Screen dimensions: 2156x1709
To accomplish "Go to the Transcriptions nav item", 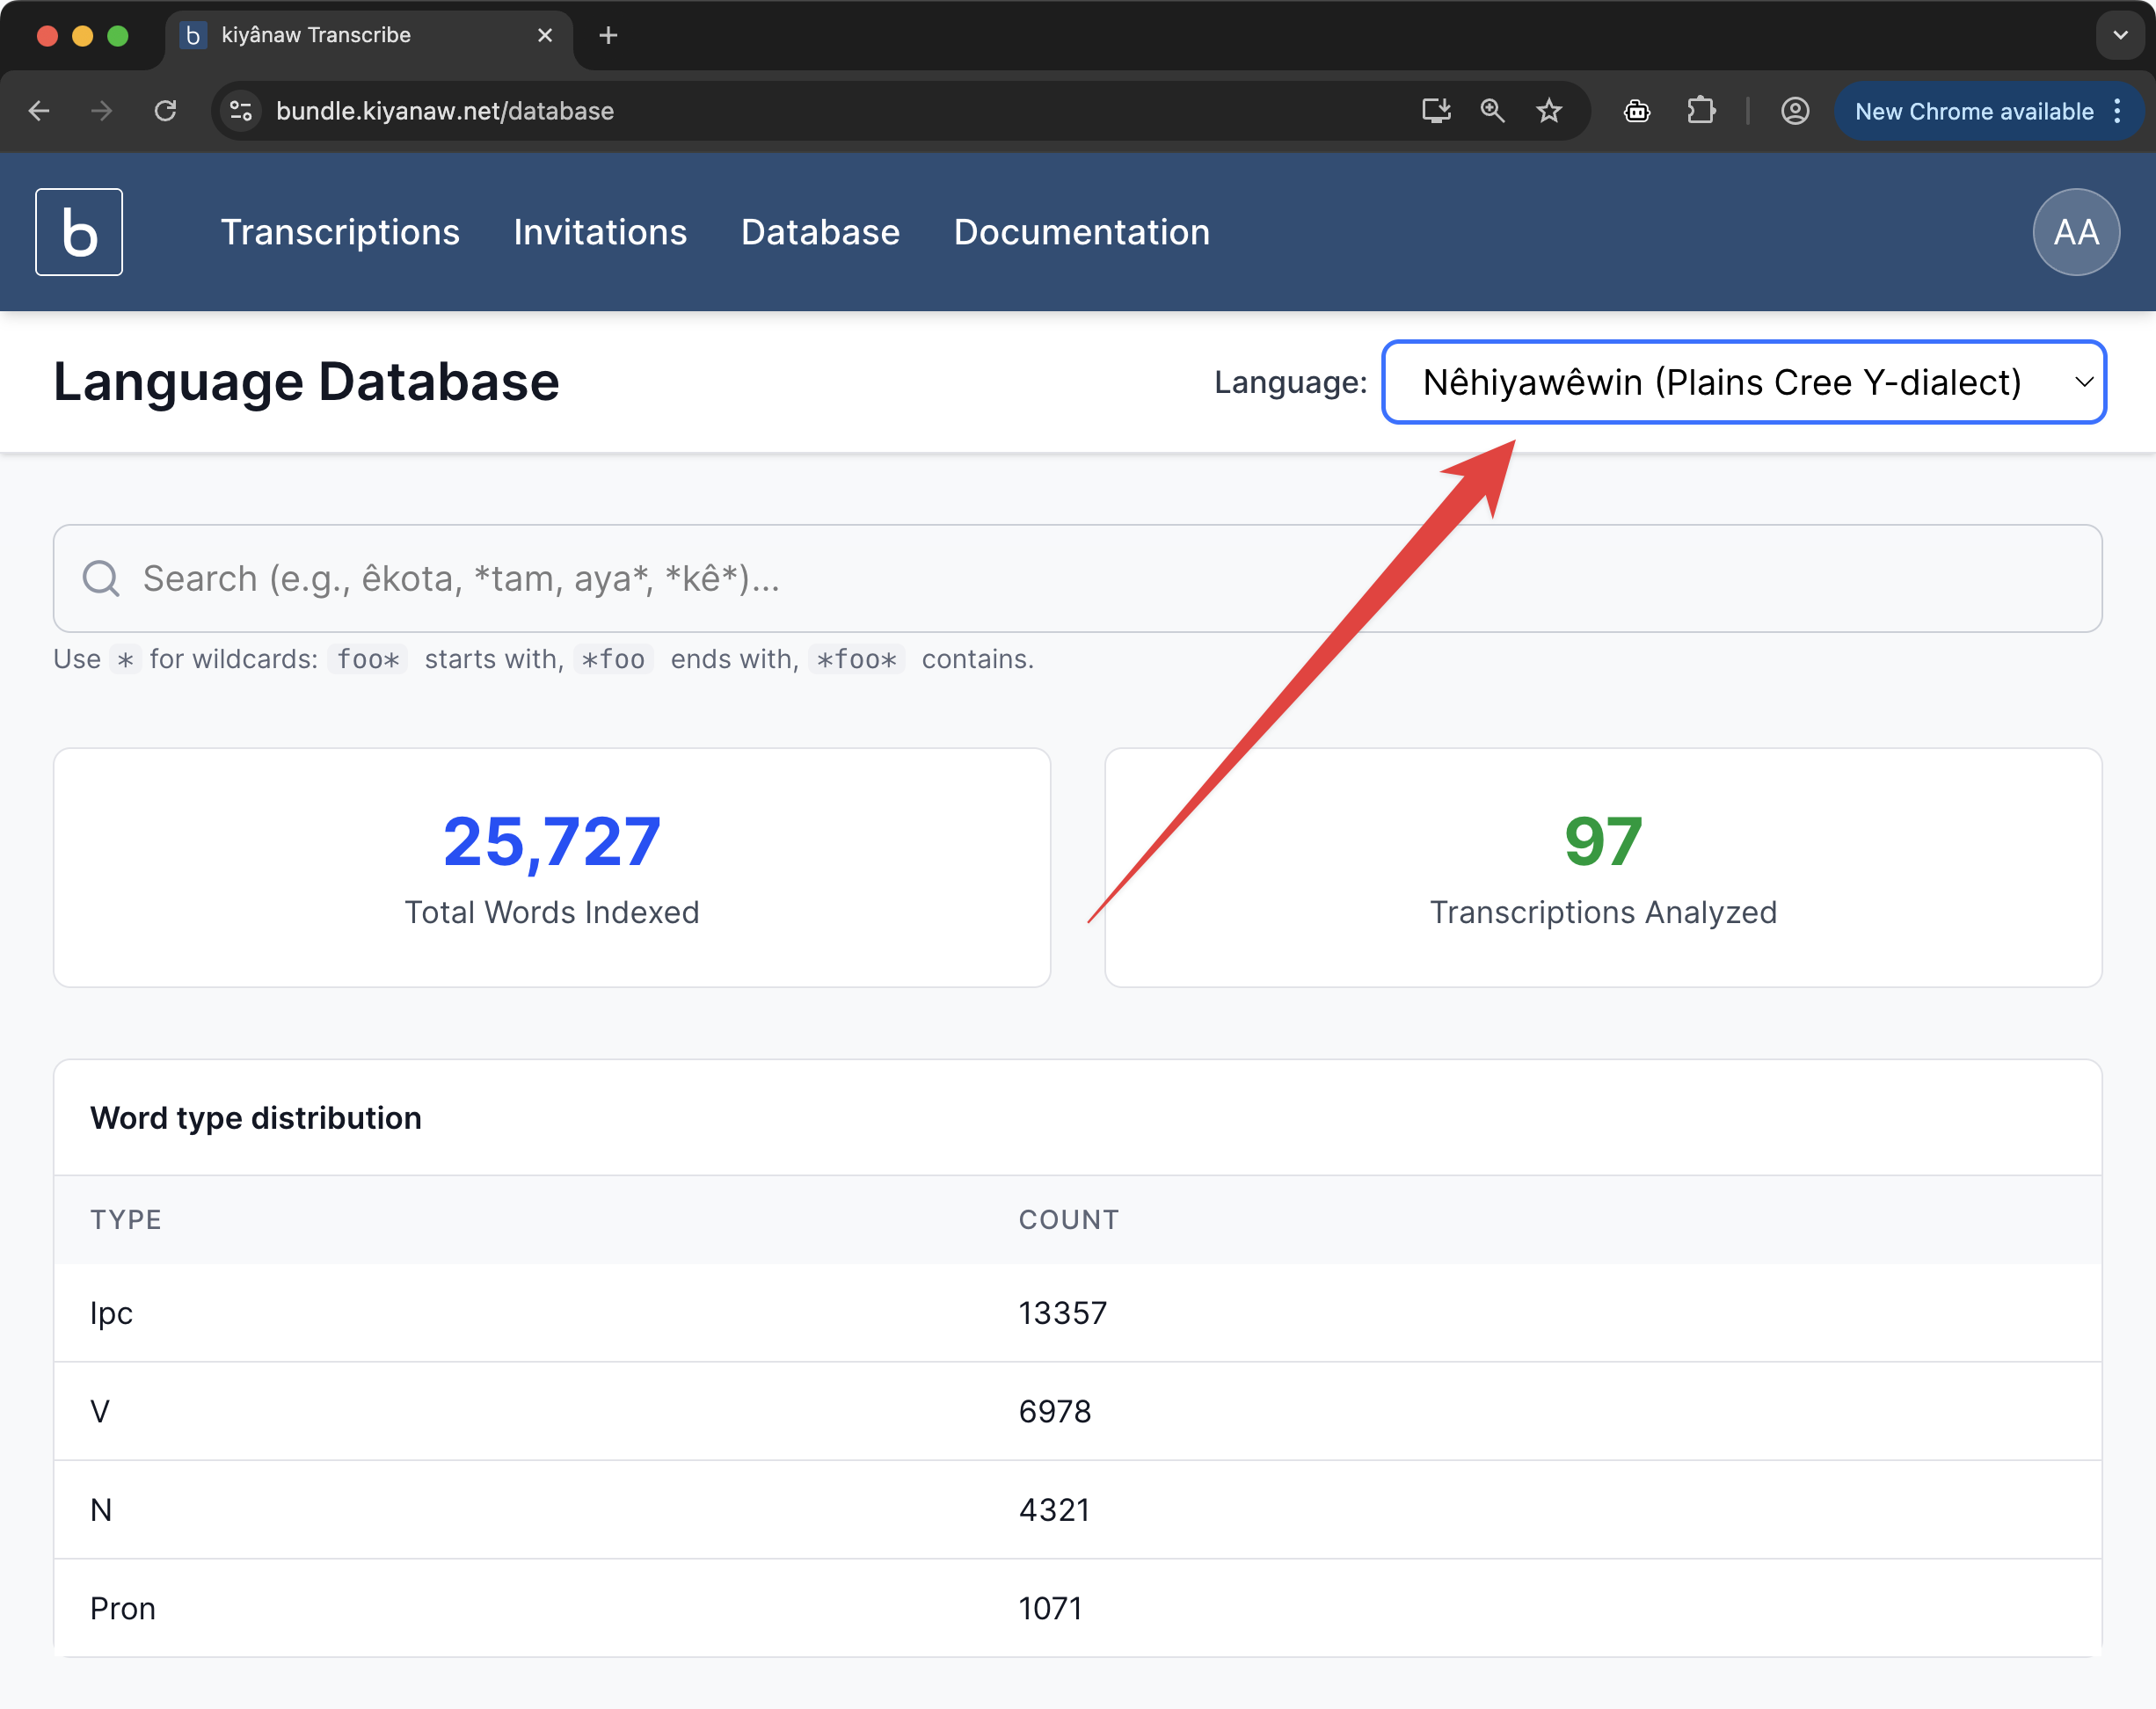I will [x=340, y=232].
